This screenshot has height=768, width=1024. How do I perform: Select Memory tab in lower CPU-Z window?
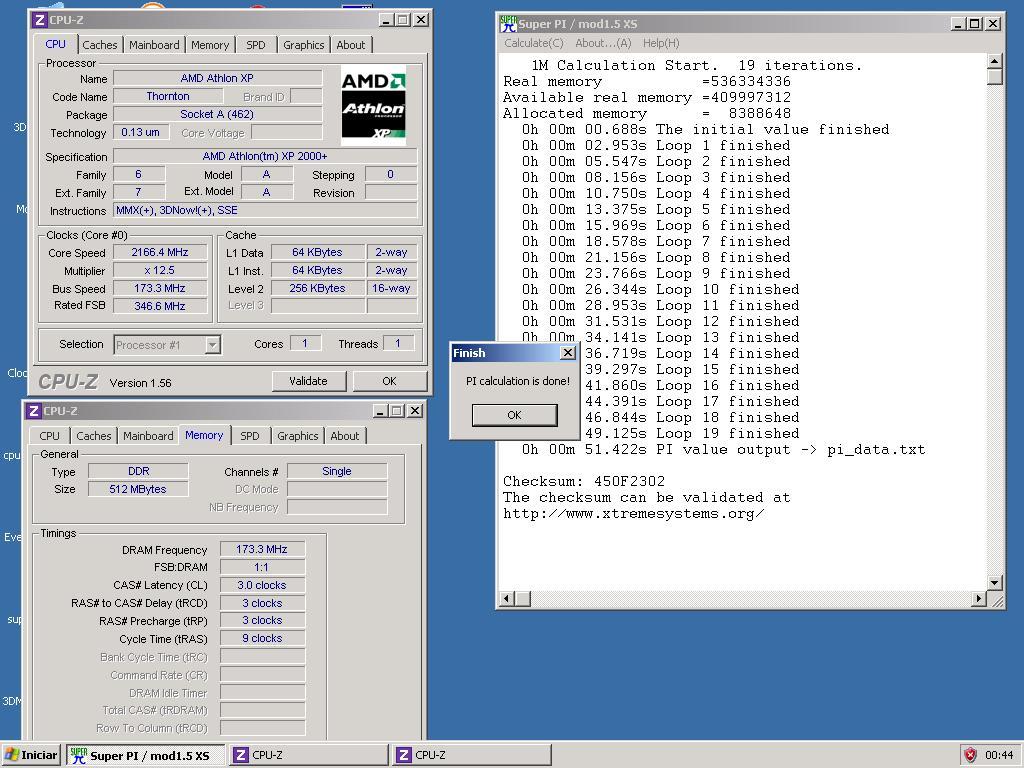point(204,435)
